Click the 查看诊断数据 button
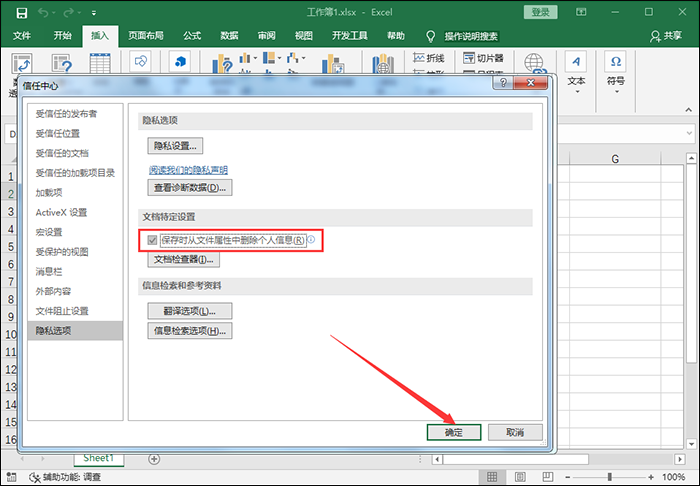 tap(190, 187)
